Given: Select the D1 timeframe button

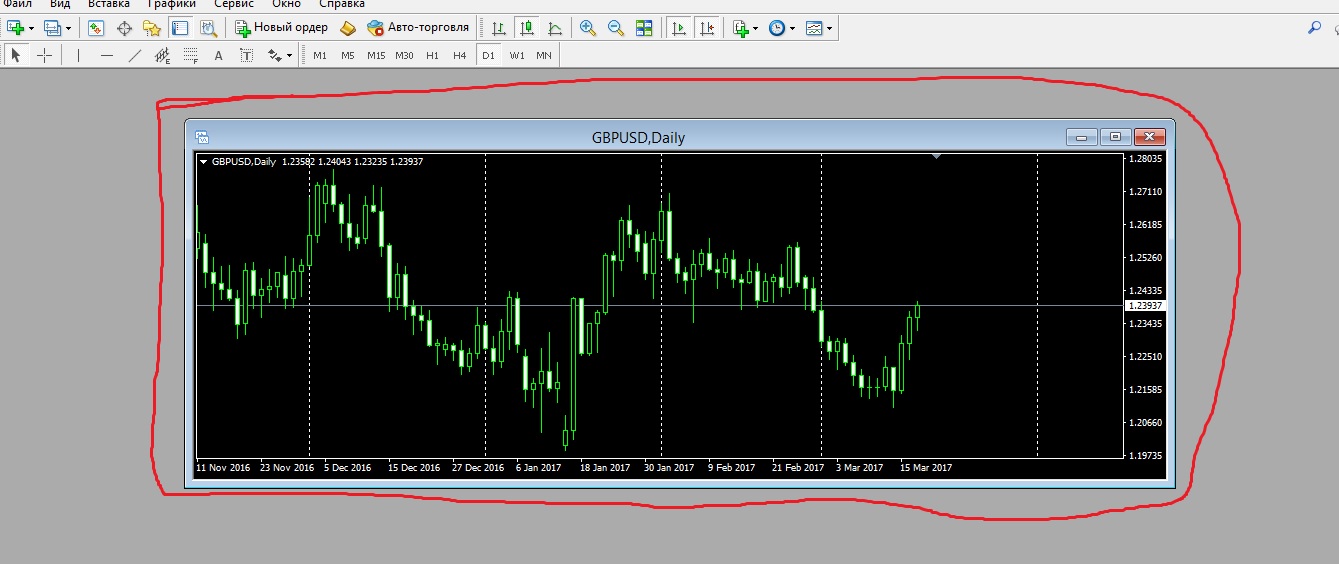Looking at the screenshot, I should click(488, 56).
